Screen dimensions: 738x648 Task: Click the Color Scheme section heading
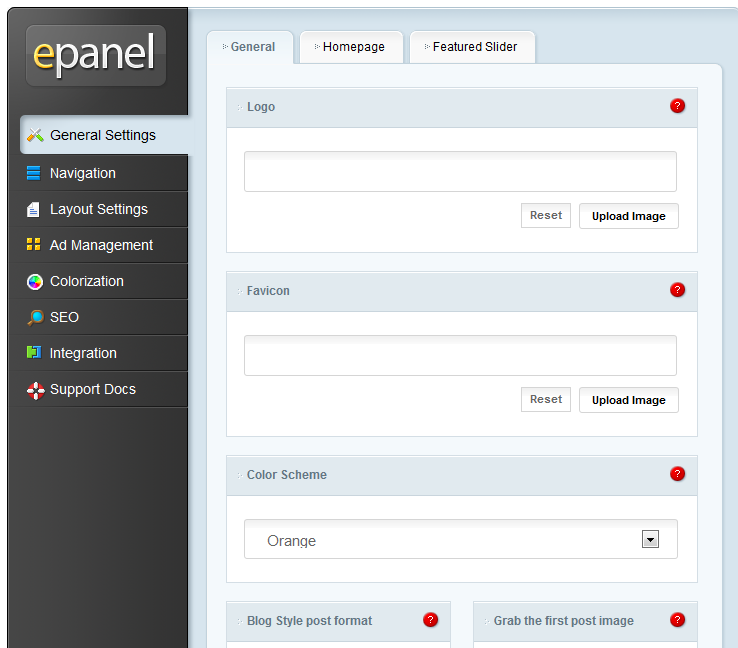click(287, 475)
